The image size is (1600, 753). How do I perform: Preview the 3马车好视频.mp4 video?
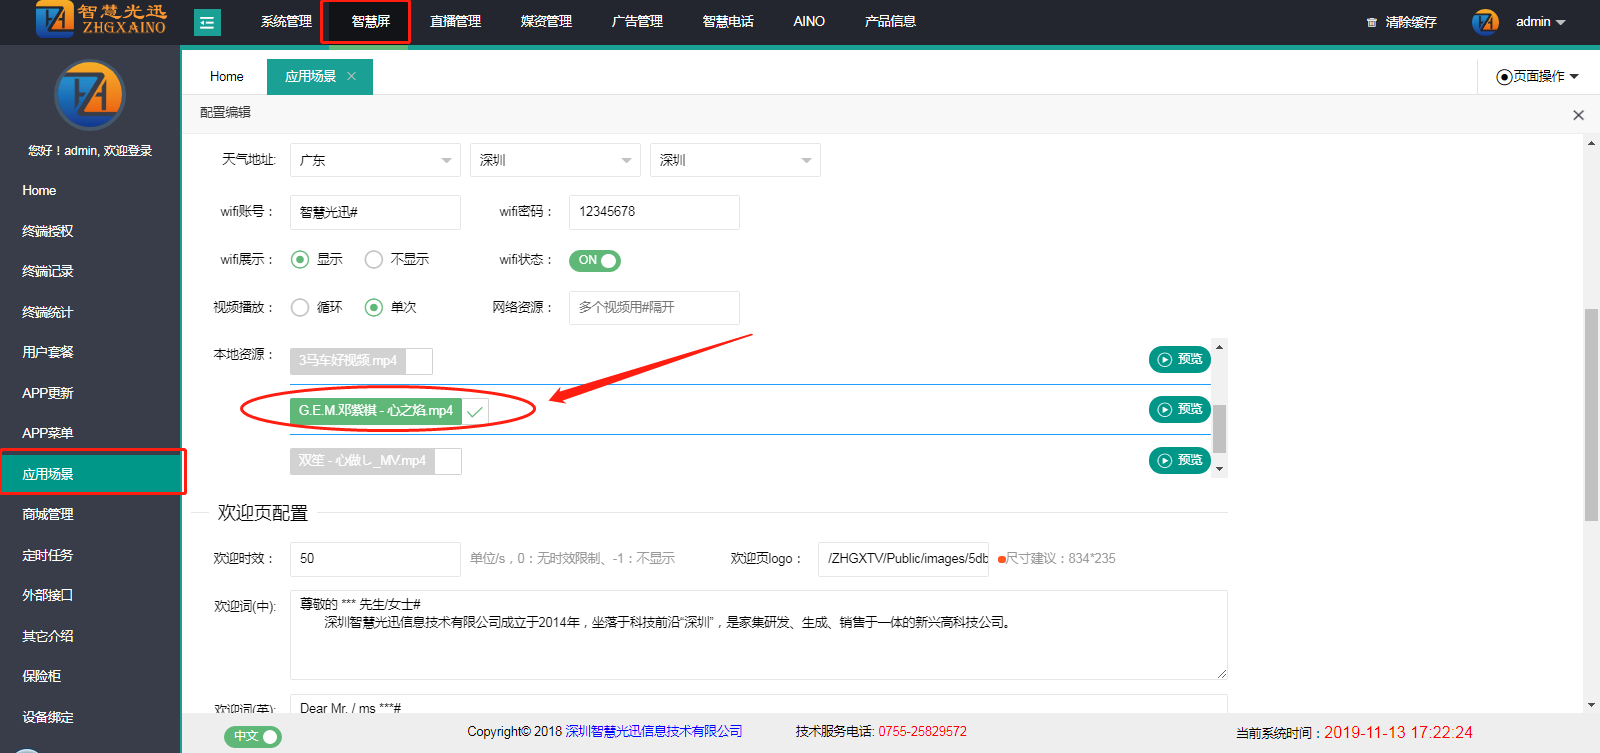coord(1179,360)
